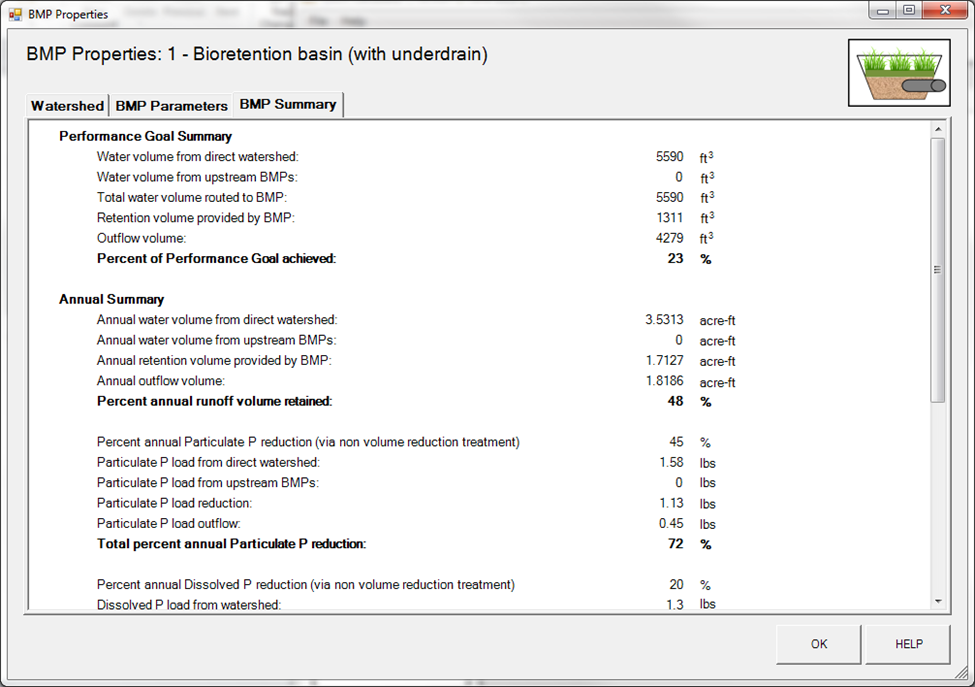Click the performance goal value 23
The height and width of the screenshot is (687, 975).
point(675,259)
